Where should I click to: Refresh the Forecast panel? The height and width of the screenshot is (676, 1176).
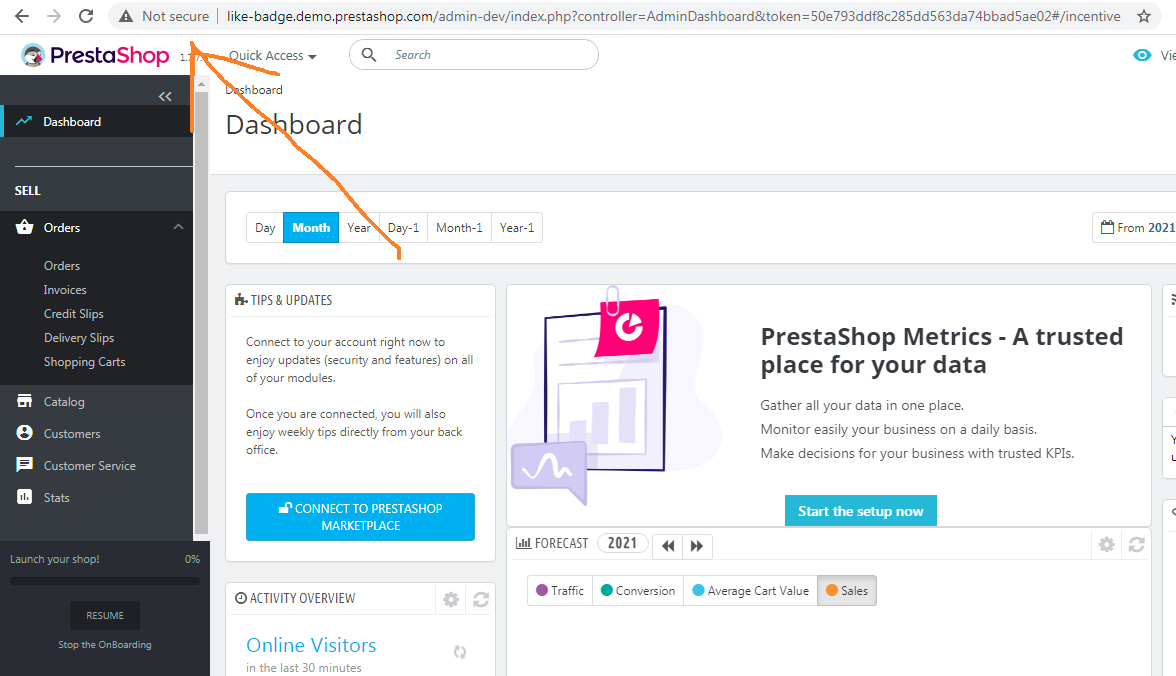(x=1136, y=545)
